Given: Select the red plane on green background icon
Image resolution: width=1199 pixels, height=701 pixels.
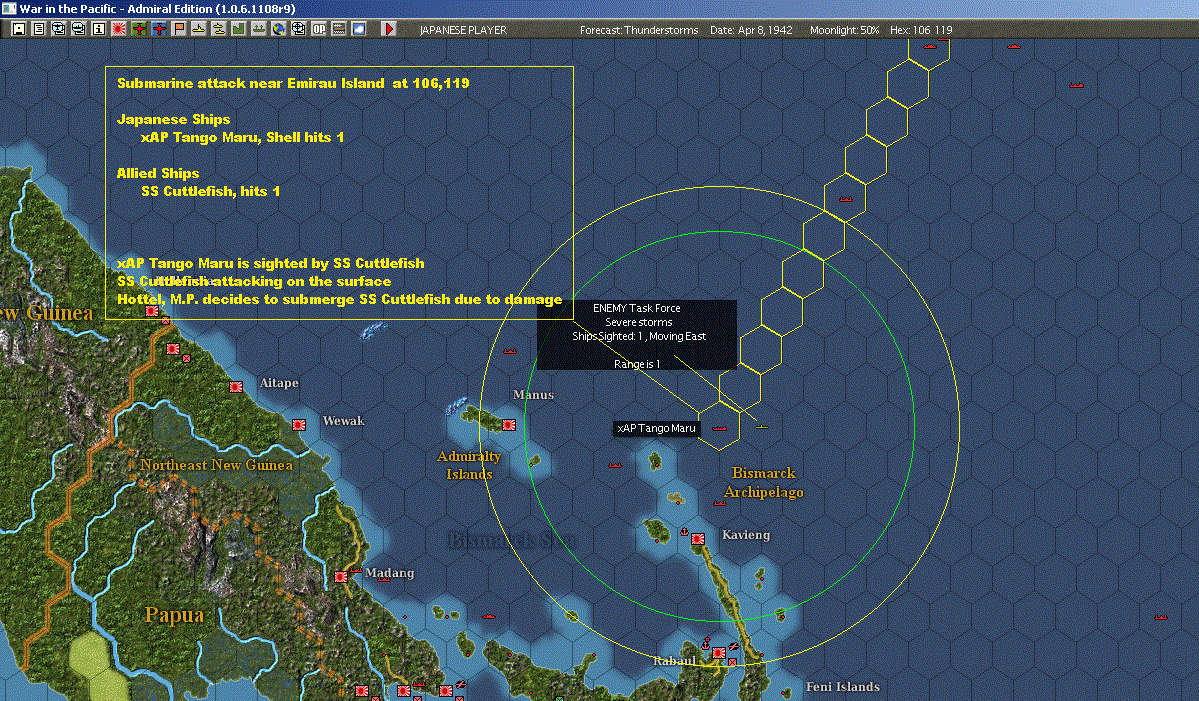Looking at the screenshot, I should tap(138, 29).
